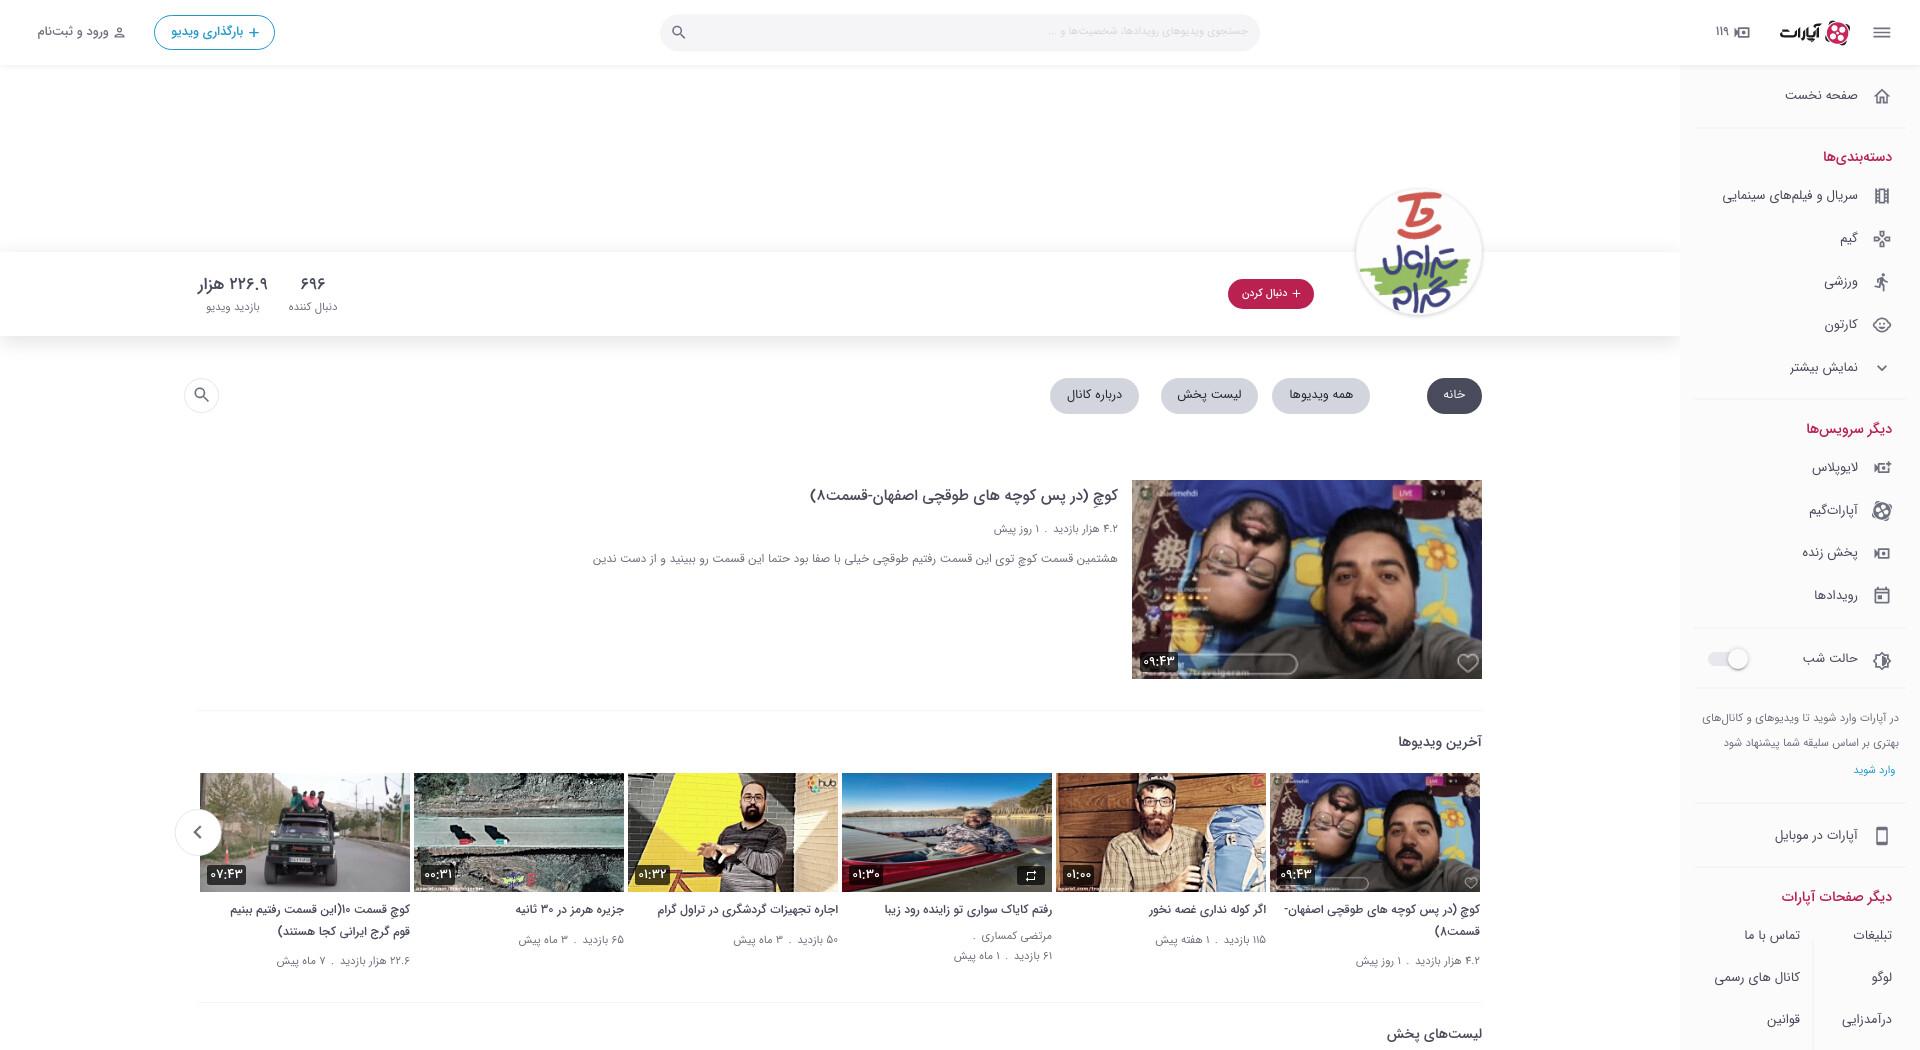The height and width of the screenshot is (1050, 1920).
Task: Click the main search input field
Action: point(960,32)
